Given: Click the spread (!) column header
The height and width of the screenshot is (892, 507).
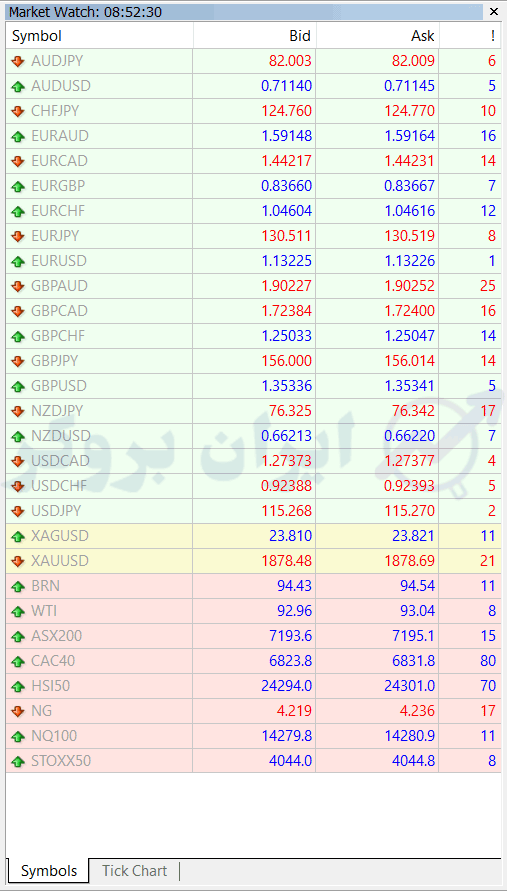Looking at the screenshot, I should 471,36.
